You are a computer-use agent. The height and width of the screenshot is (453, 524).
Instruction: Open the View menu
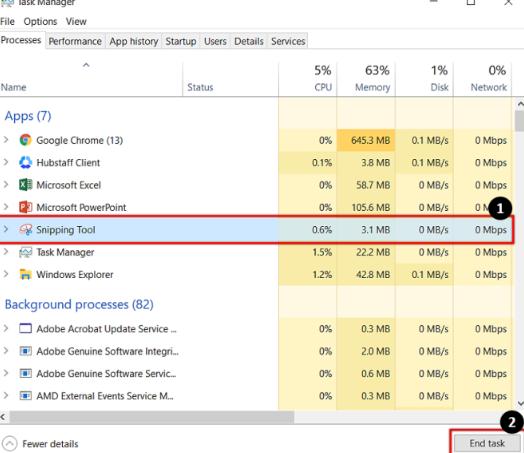click(x=76, y=22)
